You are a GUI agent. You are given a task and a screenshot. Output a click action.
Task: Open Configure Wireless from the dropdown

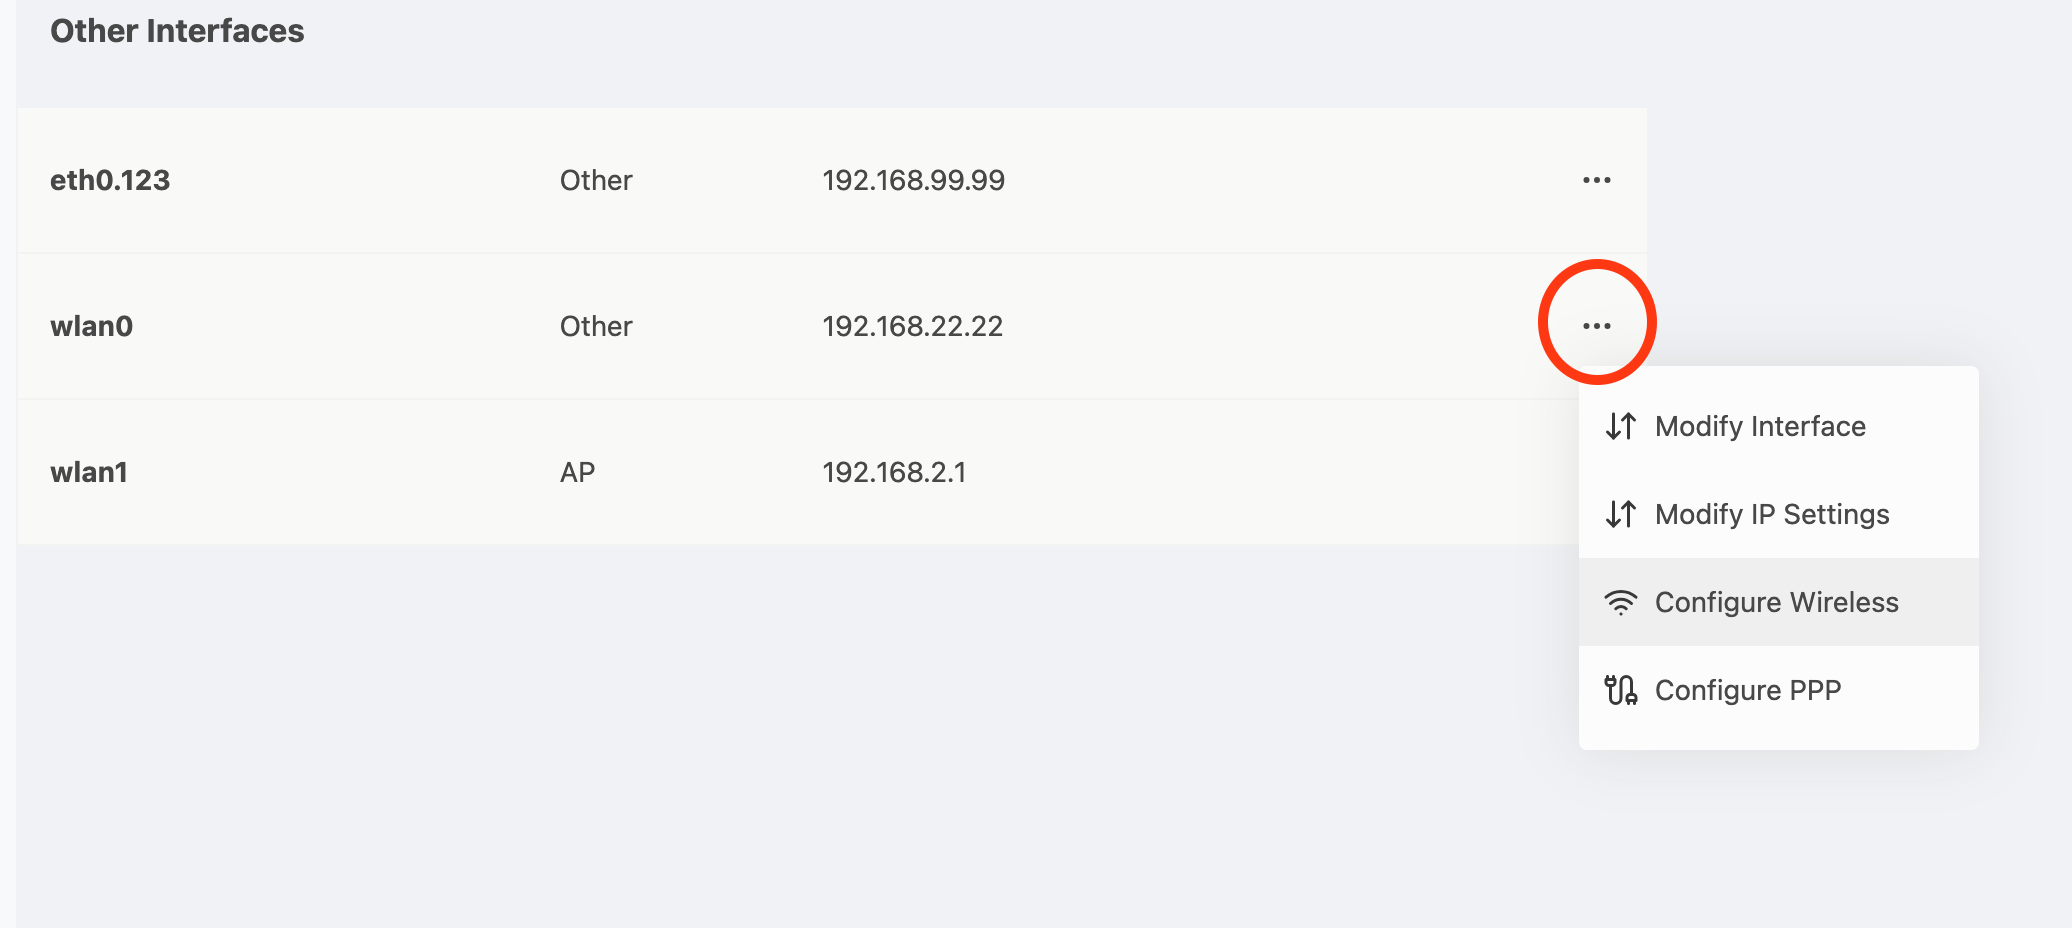[x=1778, y=602]
